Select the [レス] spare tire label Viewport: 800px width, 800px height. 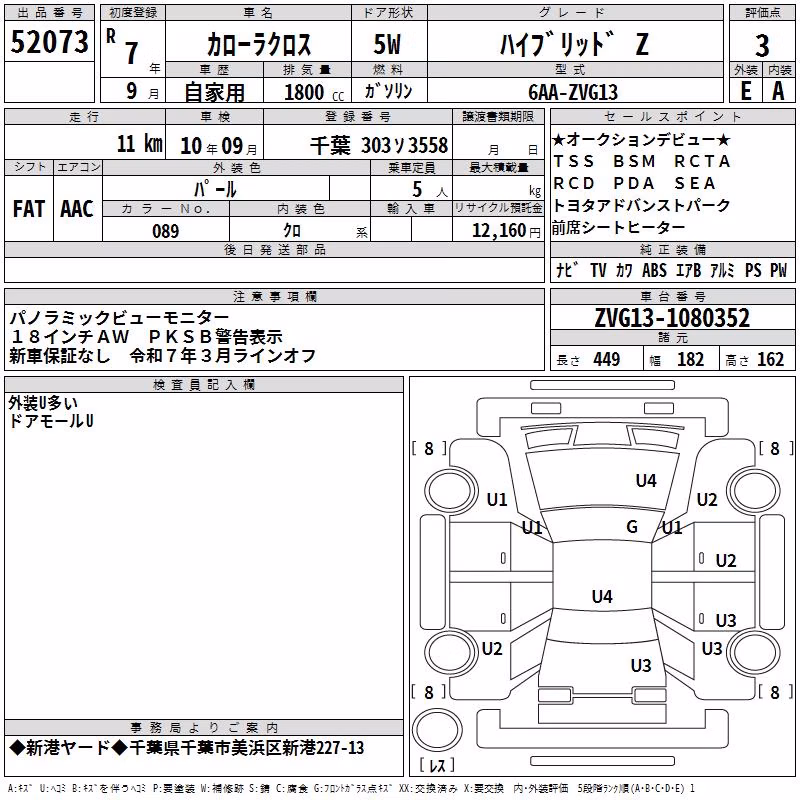(437, 765)
